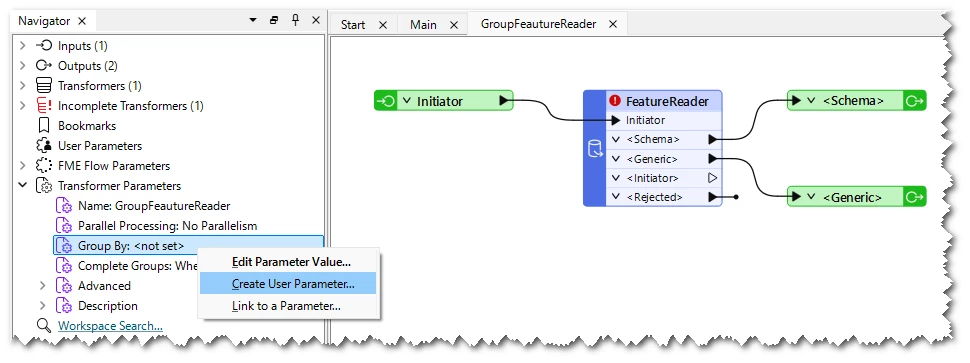Select Parallel Processing: No Parallelism row

(x=167, y=226)
